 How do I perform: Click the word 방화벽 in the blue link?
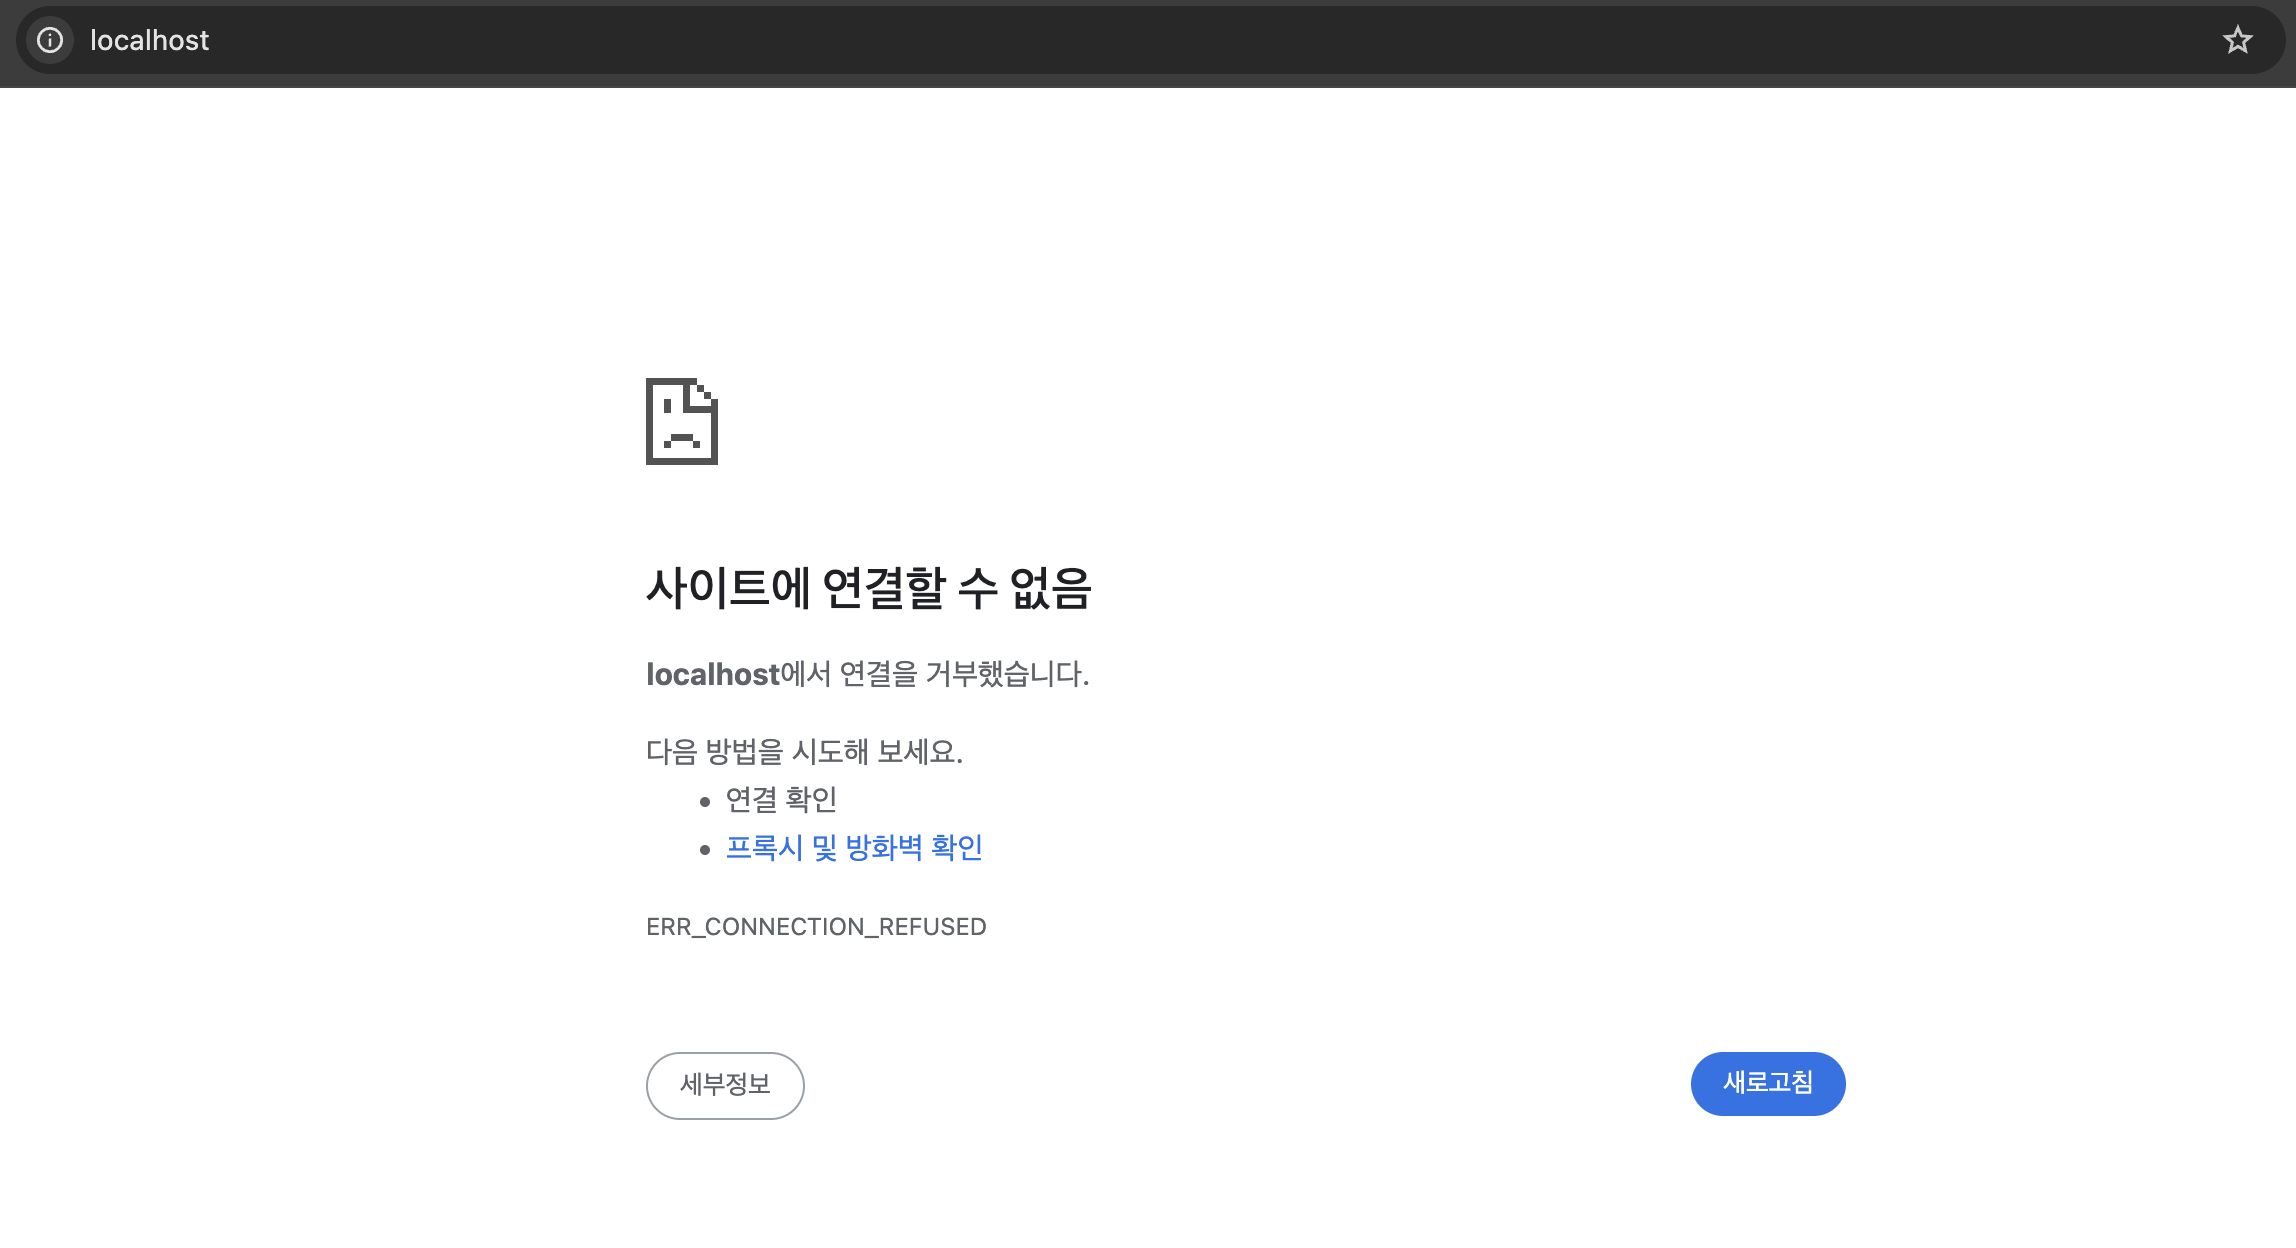pyautogui.click(x=884, y=848)
